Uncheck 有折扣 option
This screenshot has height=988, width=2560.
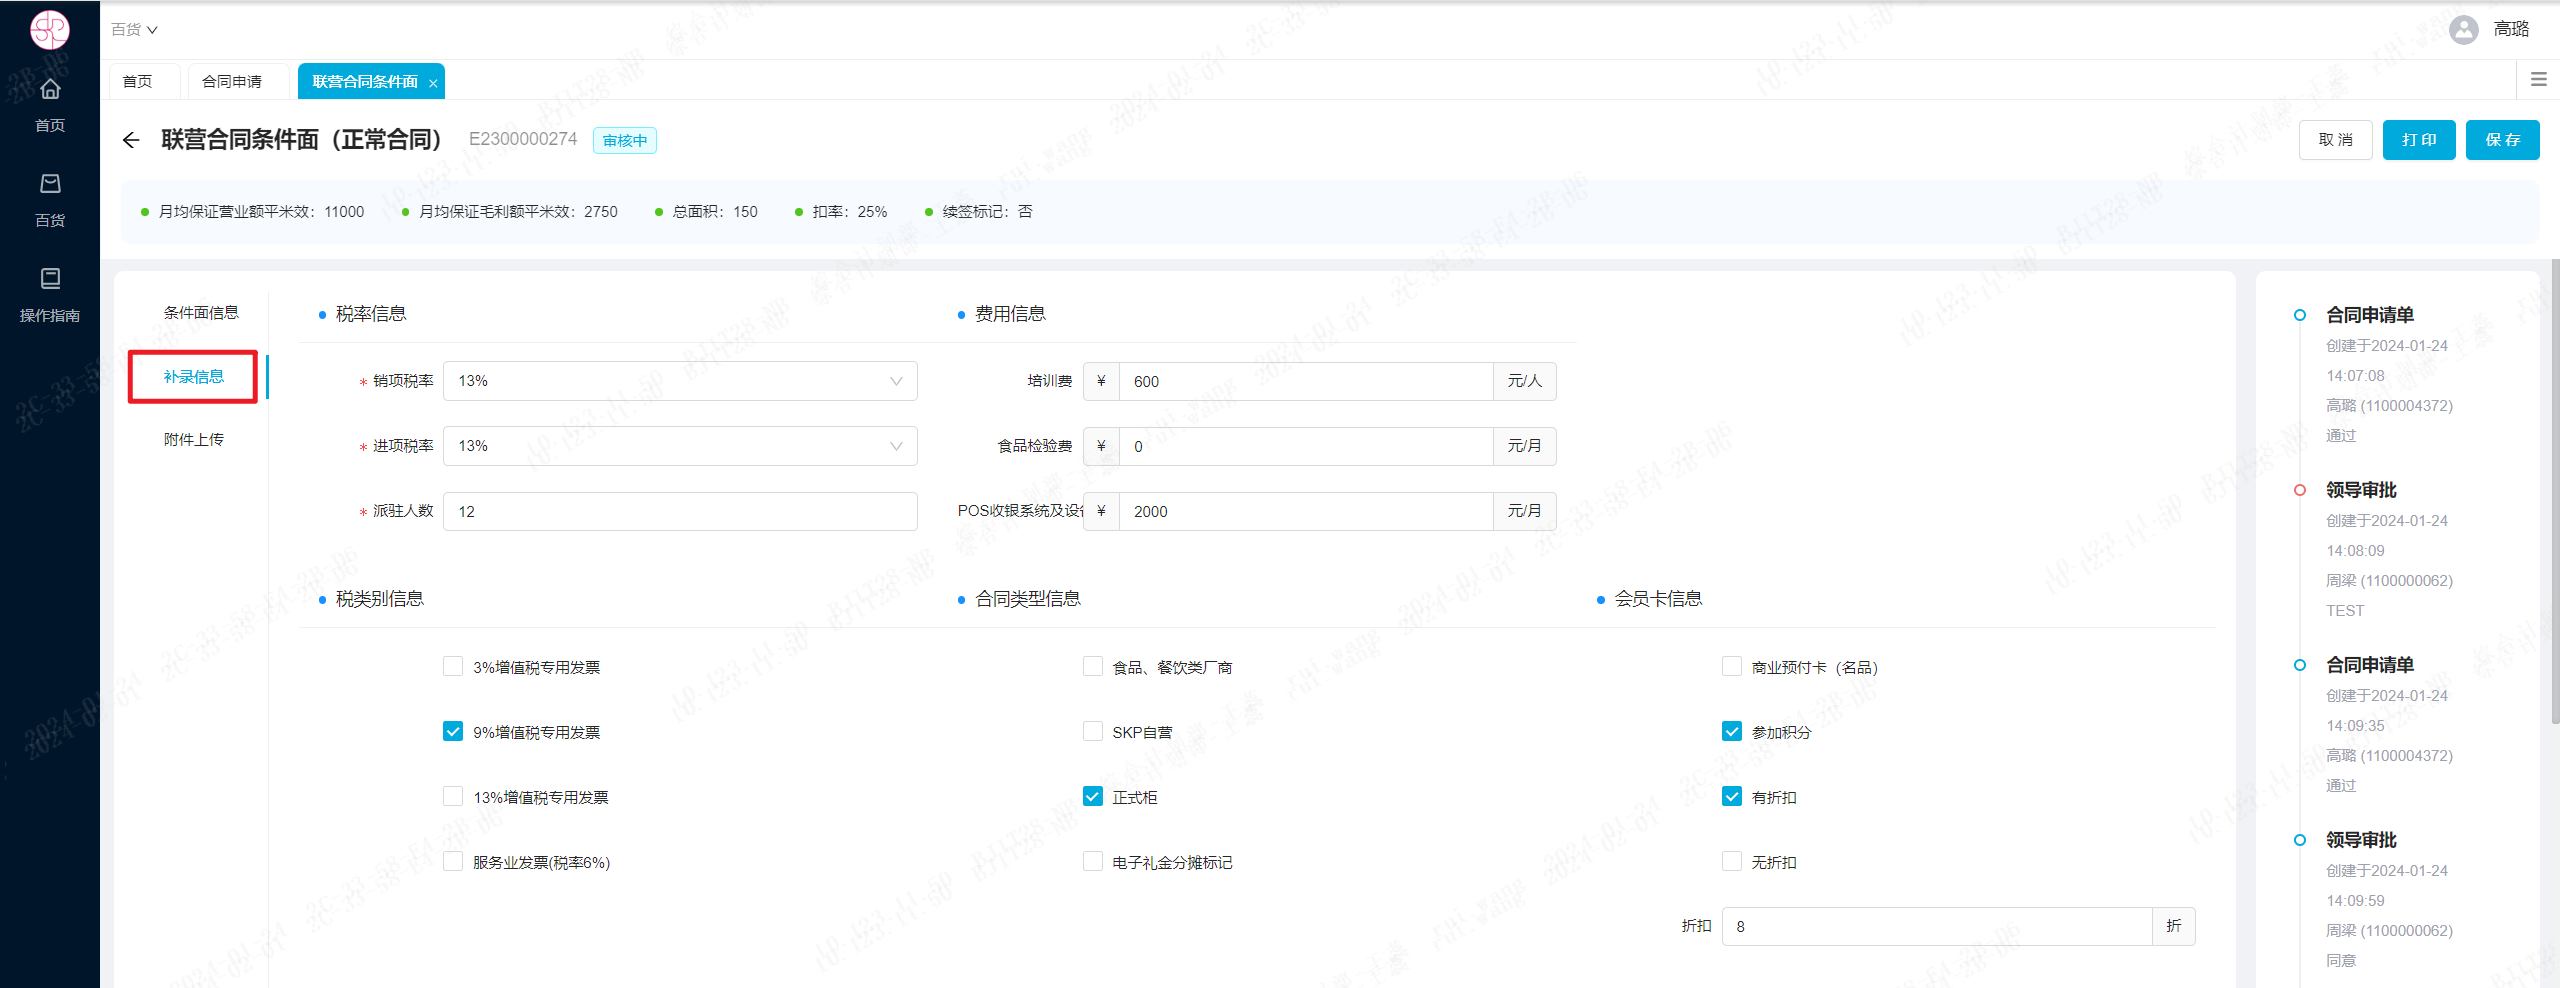point(1732,797)
